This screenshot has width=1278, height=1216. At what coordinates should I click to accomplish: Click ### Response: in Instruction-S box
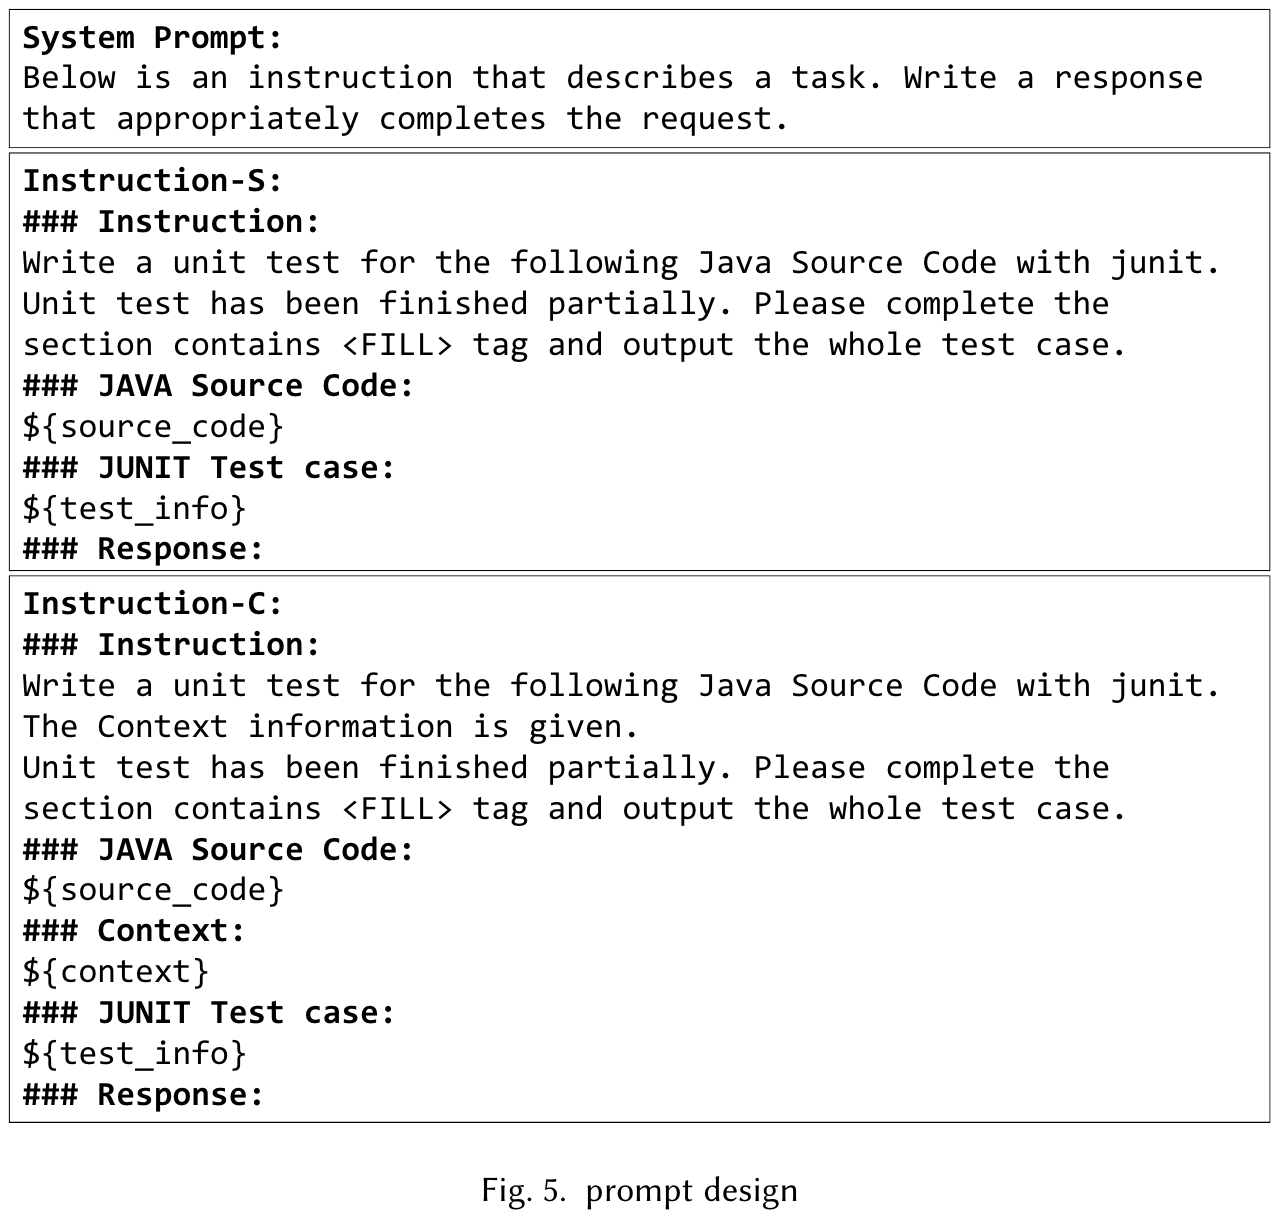pos(143,549)
